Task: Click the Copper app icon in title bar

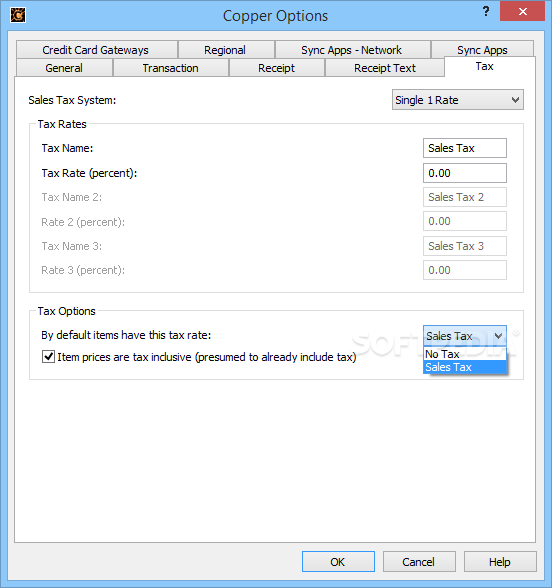Action: click(18, 15)
